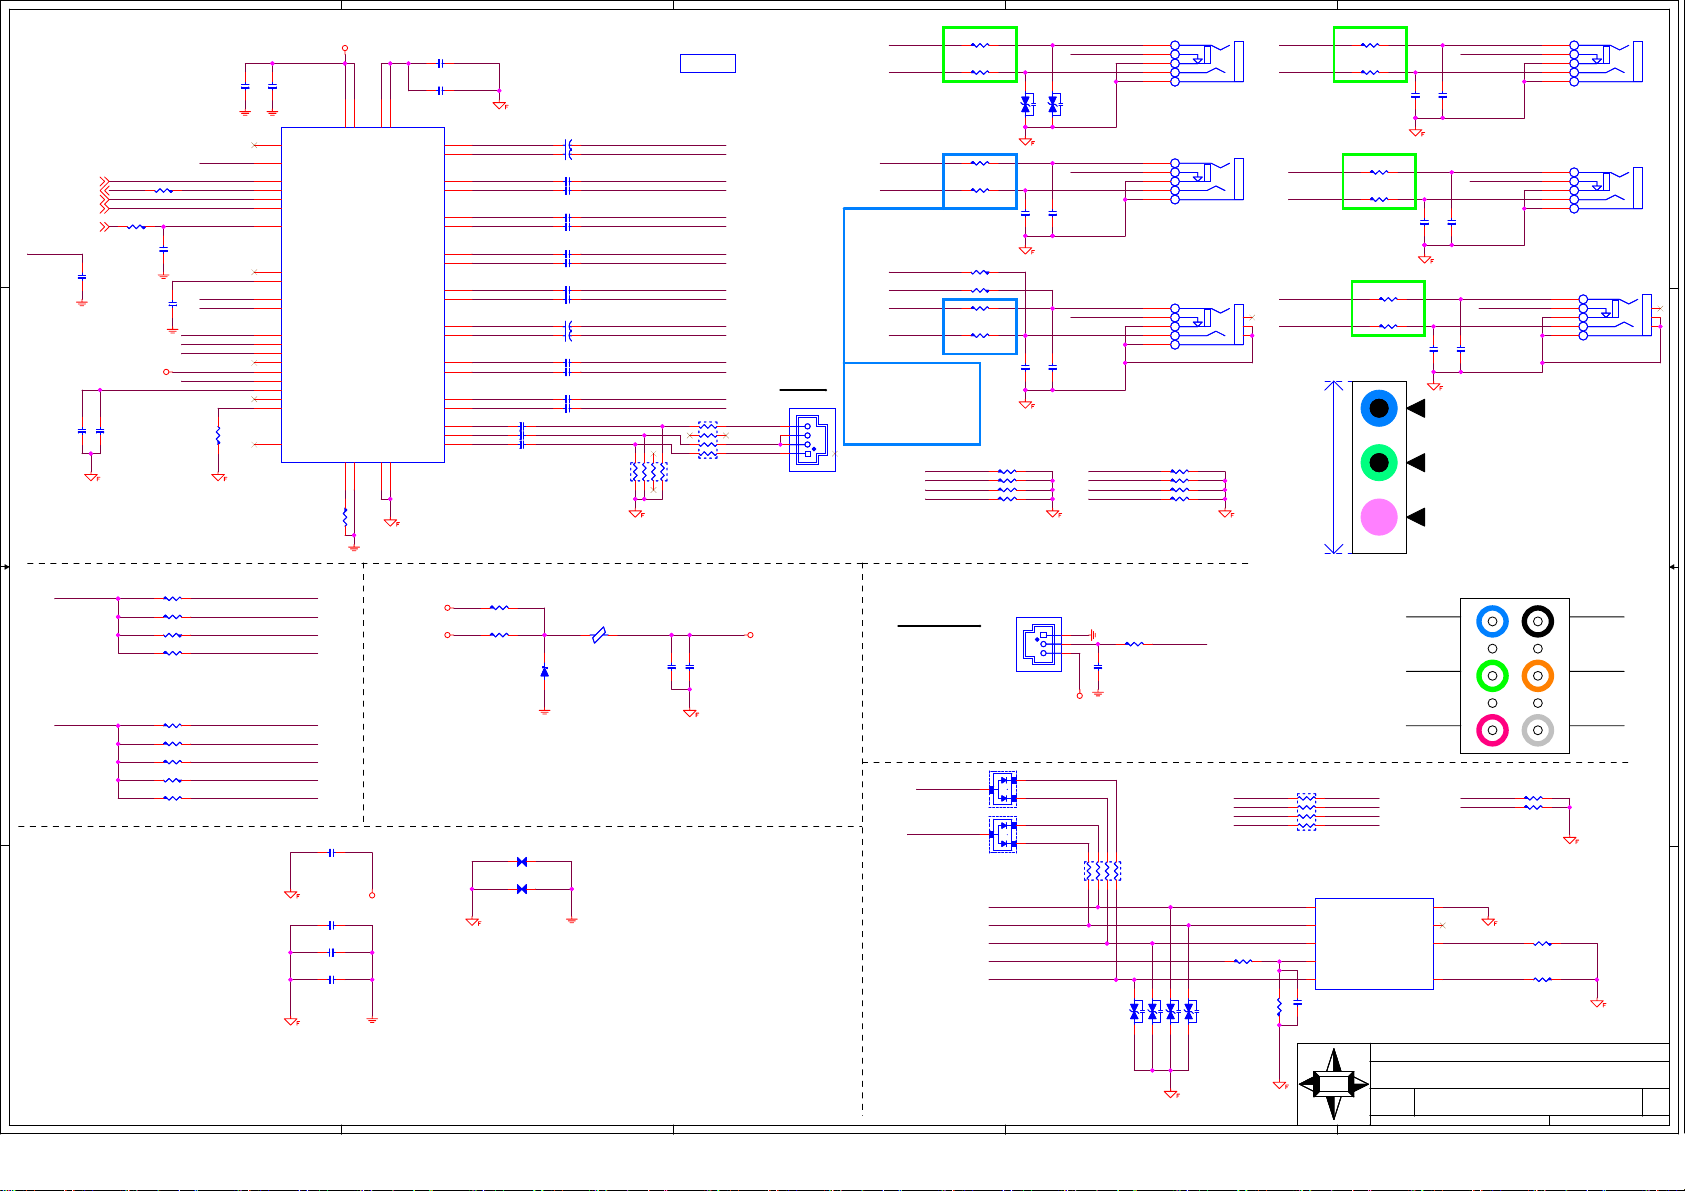Select the magenta ring jack in six-jack panel
The height and width of the screenshot is (1191, 1685).
point(1492,730)
